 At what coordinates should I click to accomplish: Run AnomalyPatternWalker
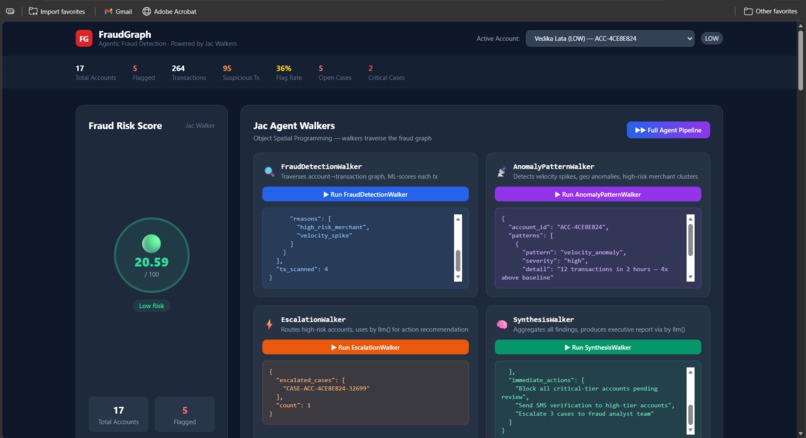coord(598,194)
